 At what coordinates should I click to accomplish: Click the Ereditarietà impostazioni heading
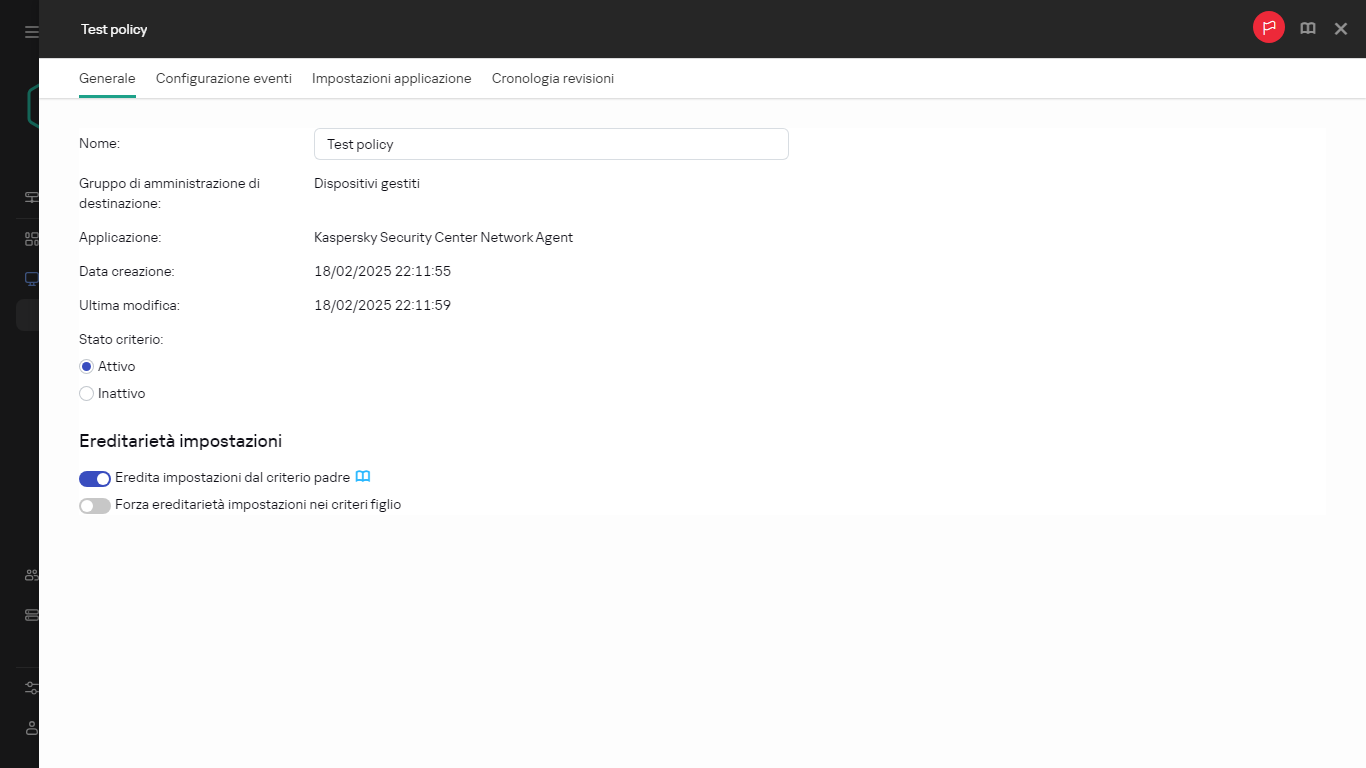click(x=180, y=441)
